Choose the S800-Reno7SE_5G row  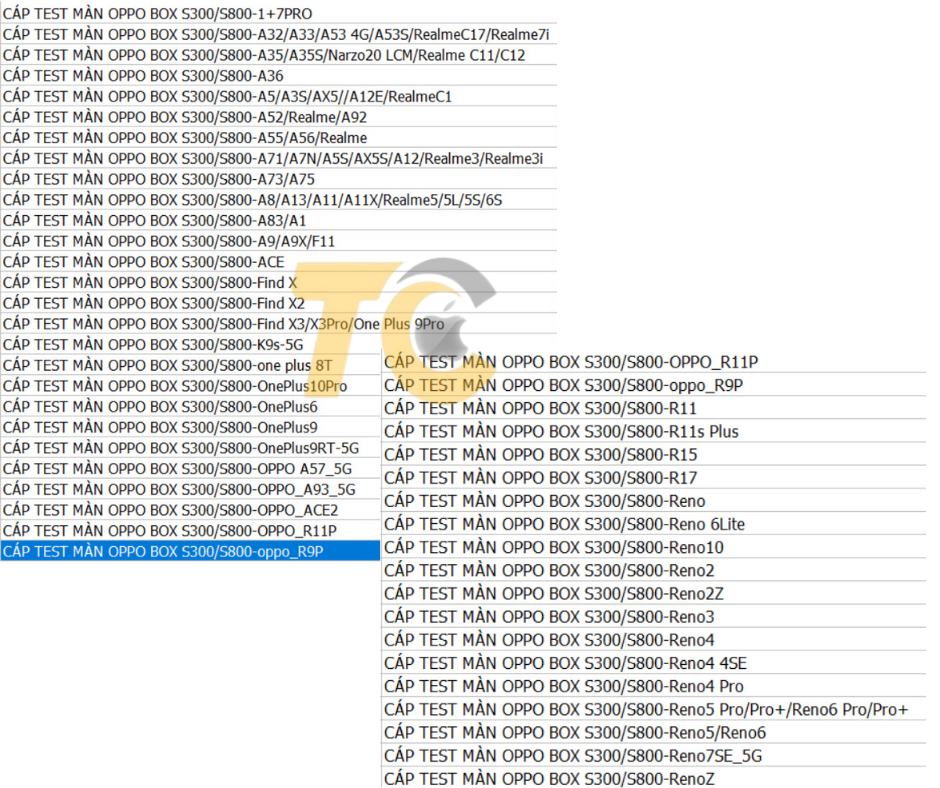click(654, 755)
